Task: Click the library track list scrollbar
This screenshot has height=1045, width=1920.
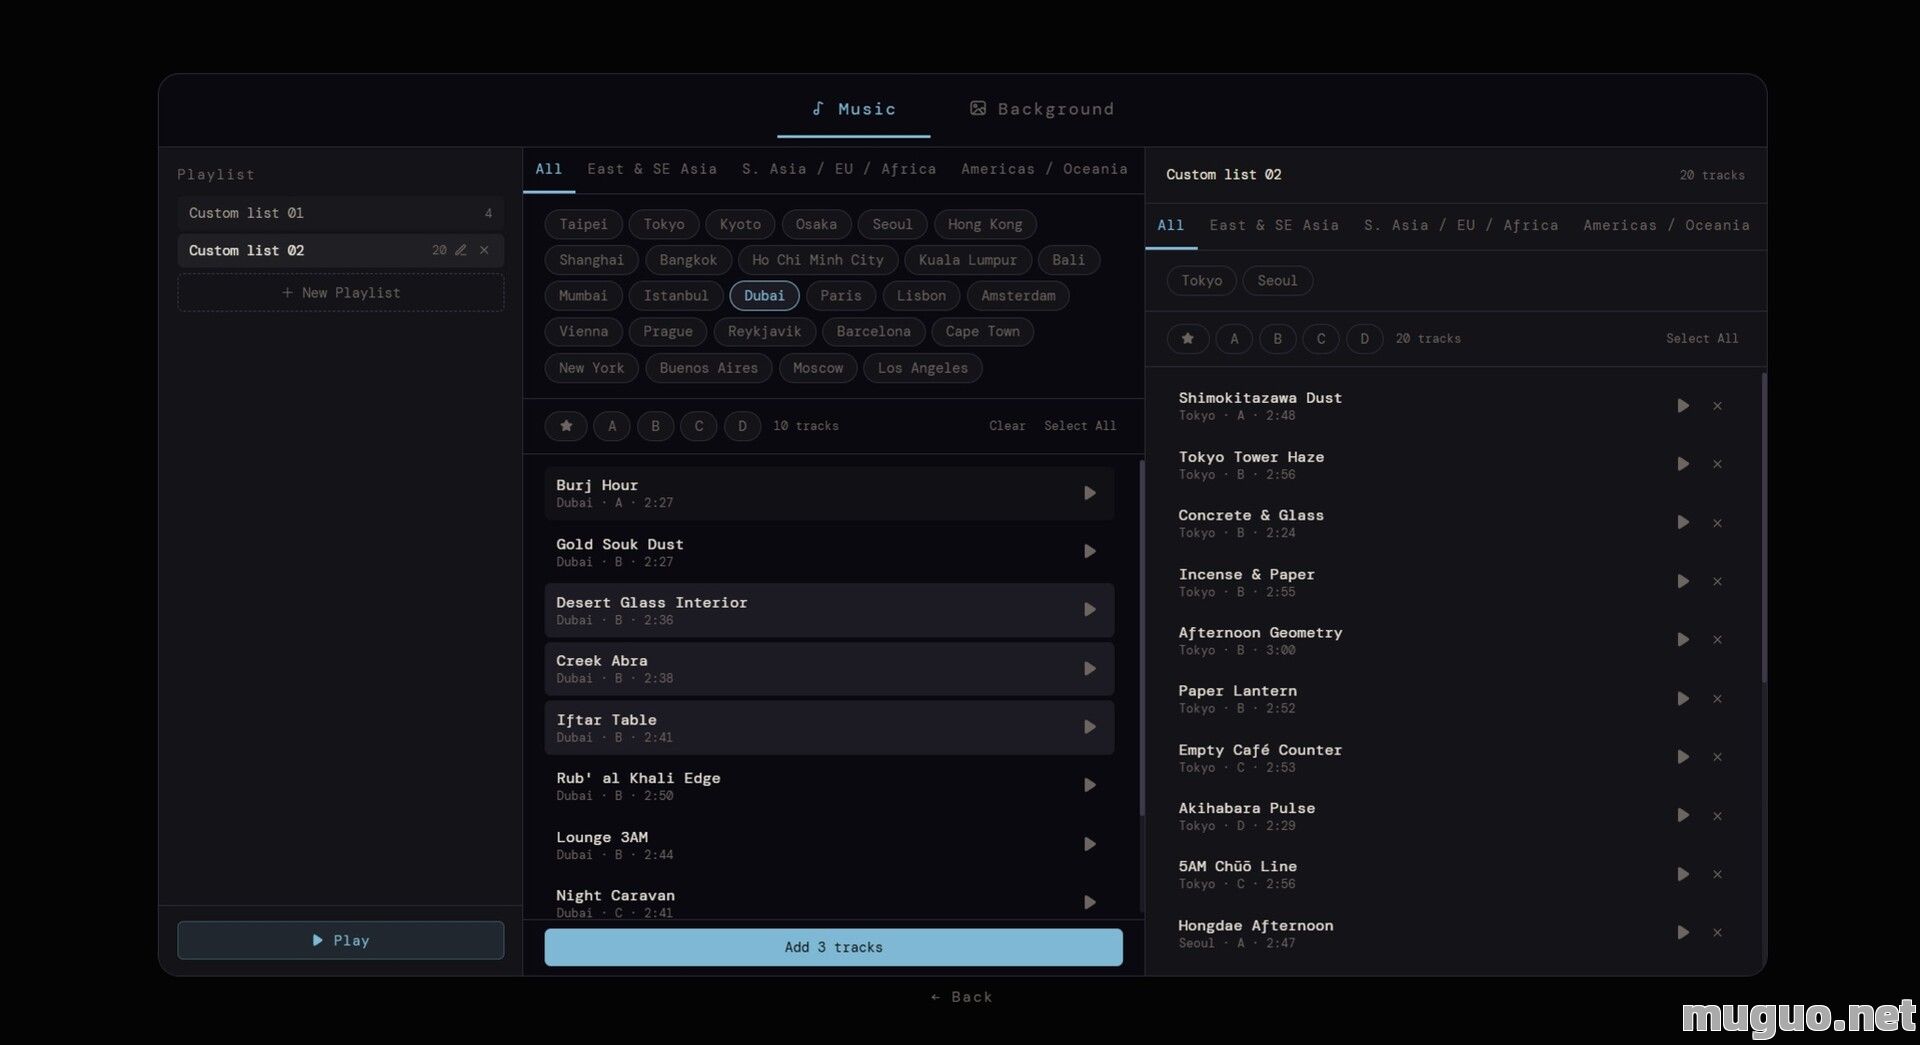Action: 1141,638
